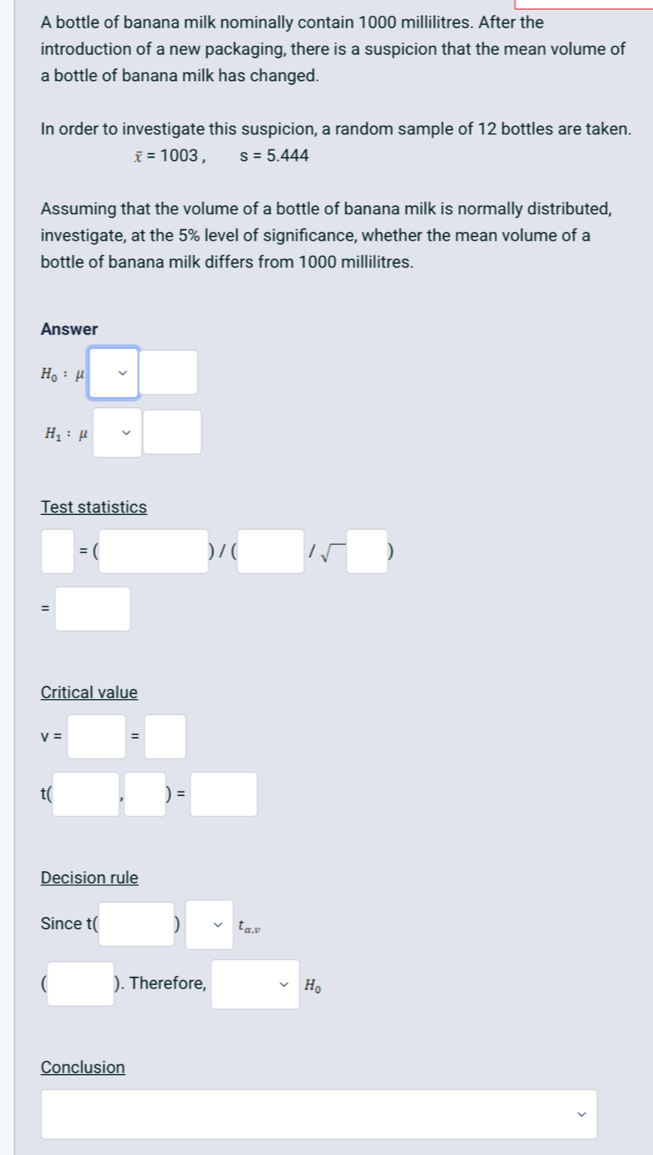The width and height of the screenshot is (653, 1155).
Task: Select the test statistic name box
Action: click(55, 552)
